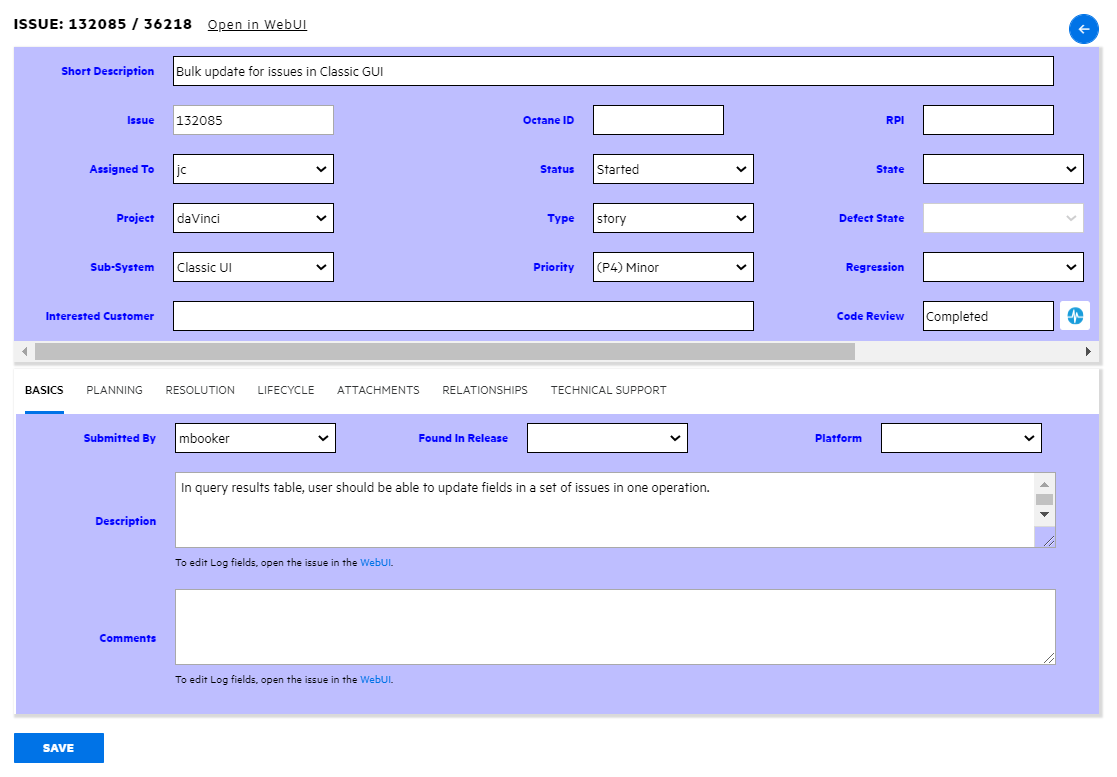This screenshot has width=1117, height=777.
Task: Choose a Priority from the dropdown
Action: (672, 267)
